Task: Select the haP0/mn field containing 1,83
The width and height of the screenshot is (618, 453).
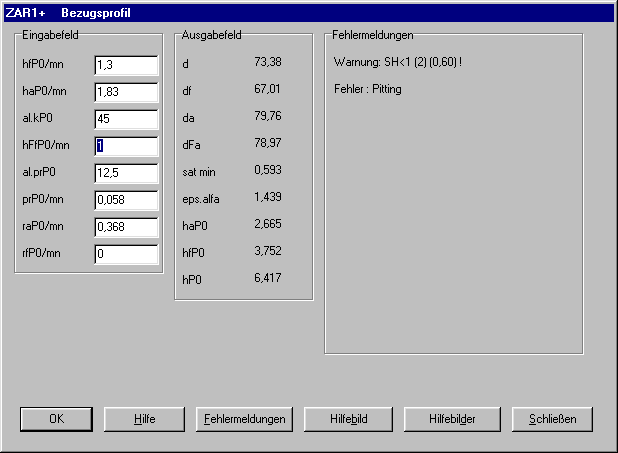Action: [126, 93]
